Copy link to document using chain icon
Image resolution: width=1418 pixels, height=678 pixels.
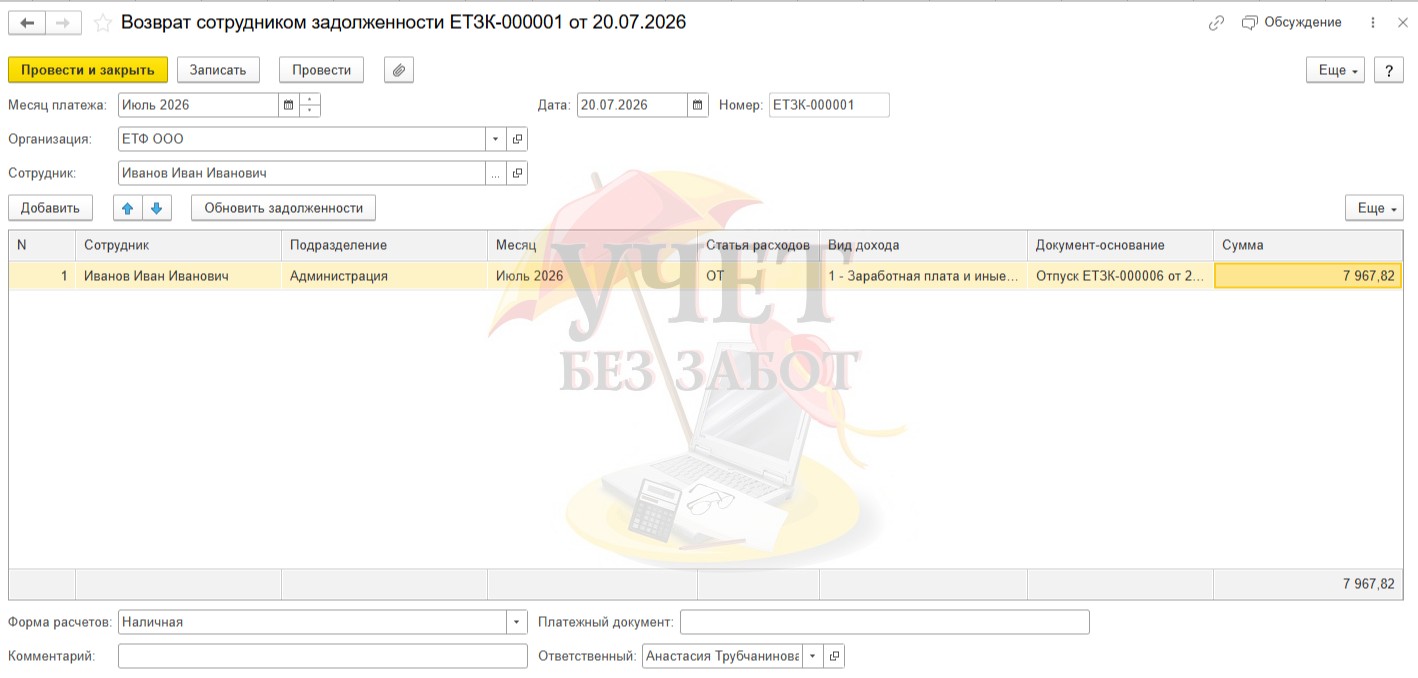point(1216,22)
